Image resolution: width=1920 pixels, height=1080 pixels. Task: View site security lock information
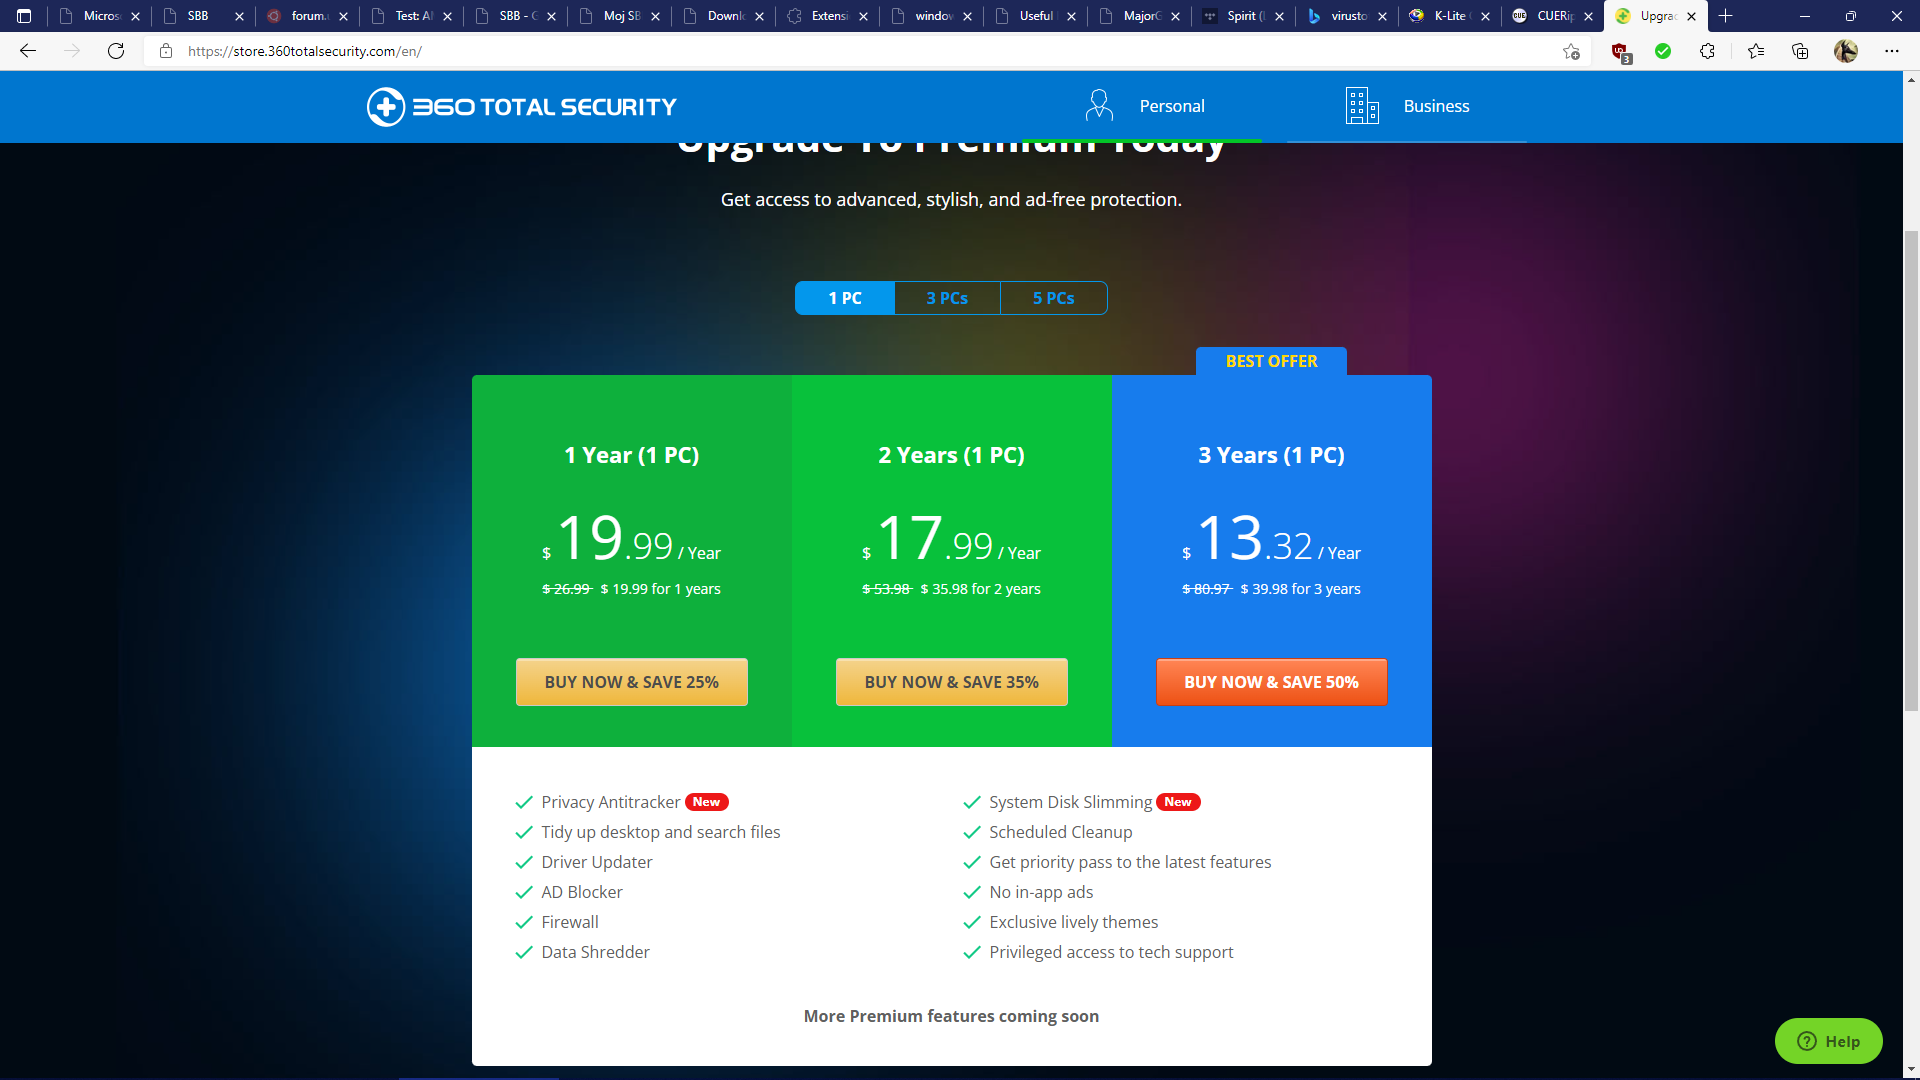[166, 51]
